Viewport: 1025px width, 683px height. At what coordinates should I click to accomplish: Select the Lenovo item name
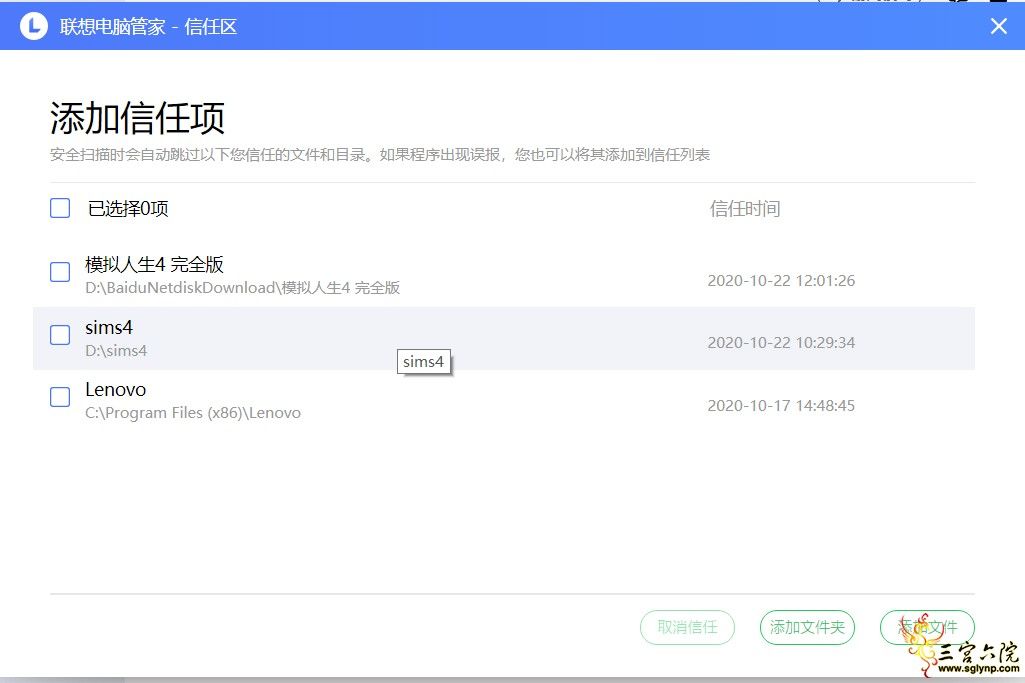pyautogui.click(x=116, y=390)
